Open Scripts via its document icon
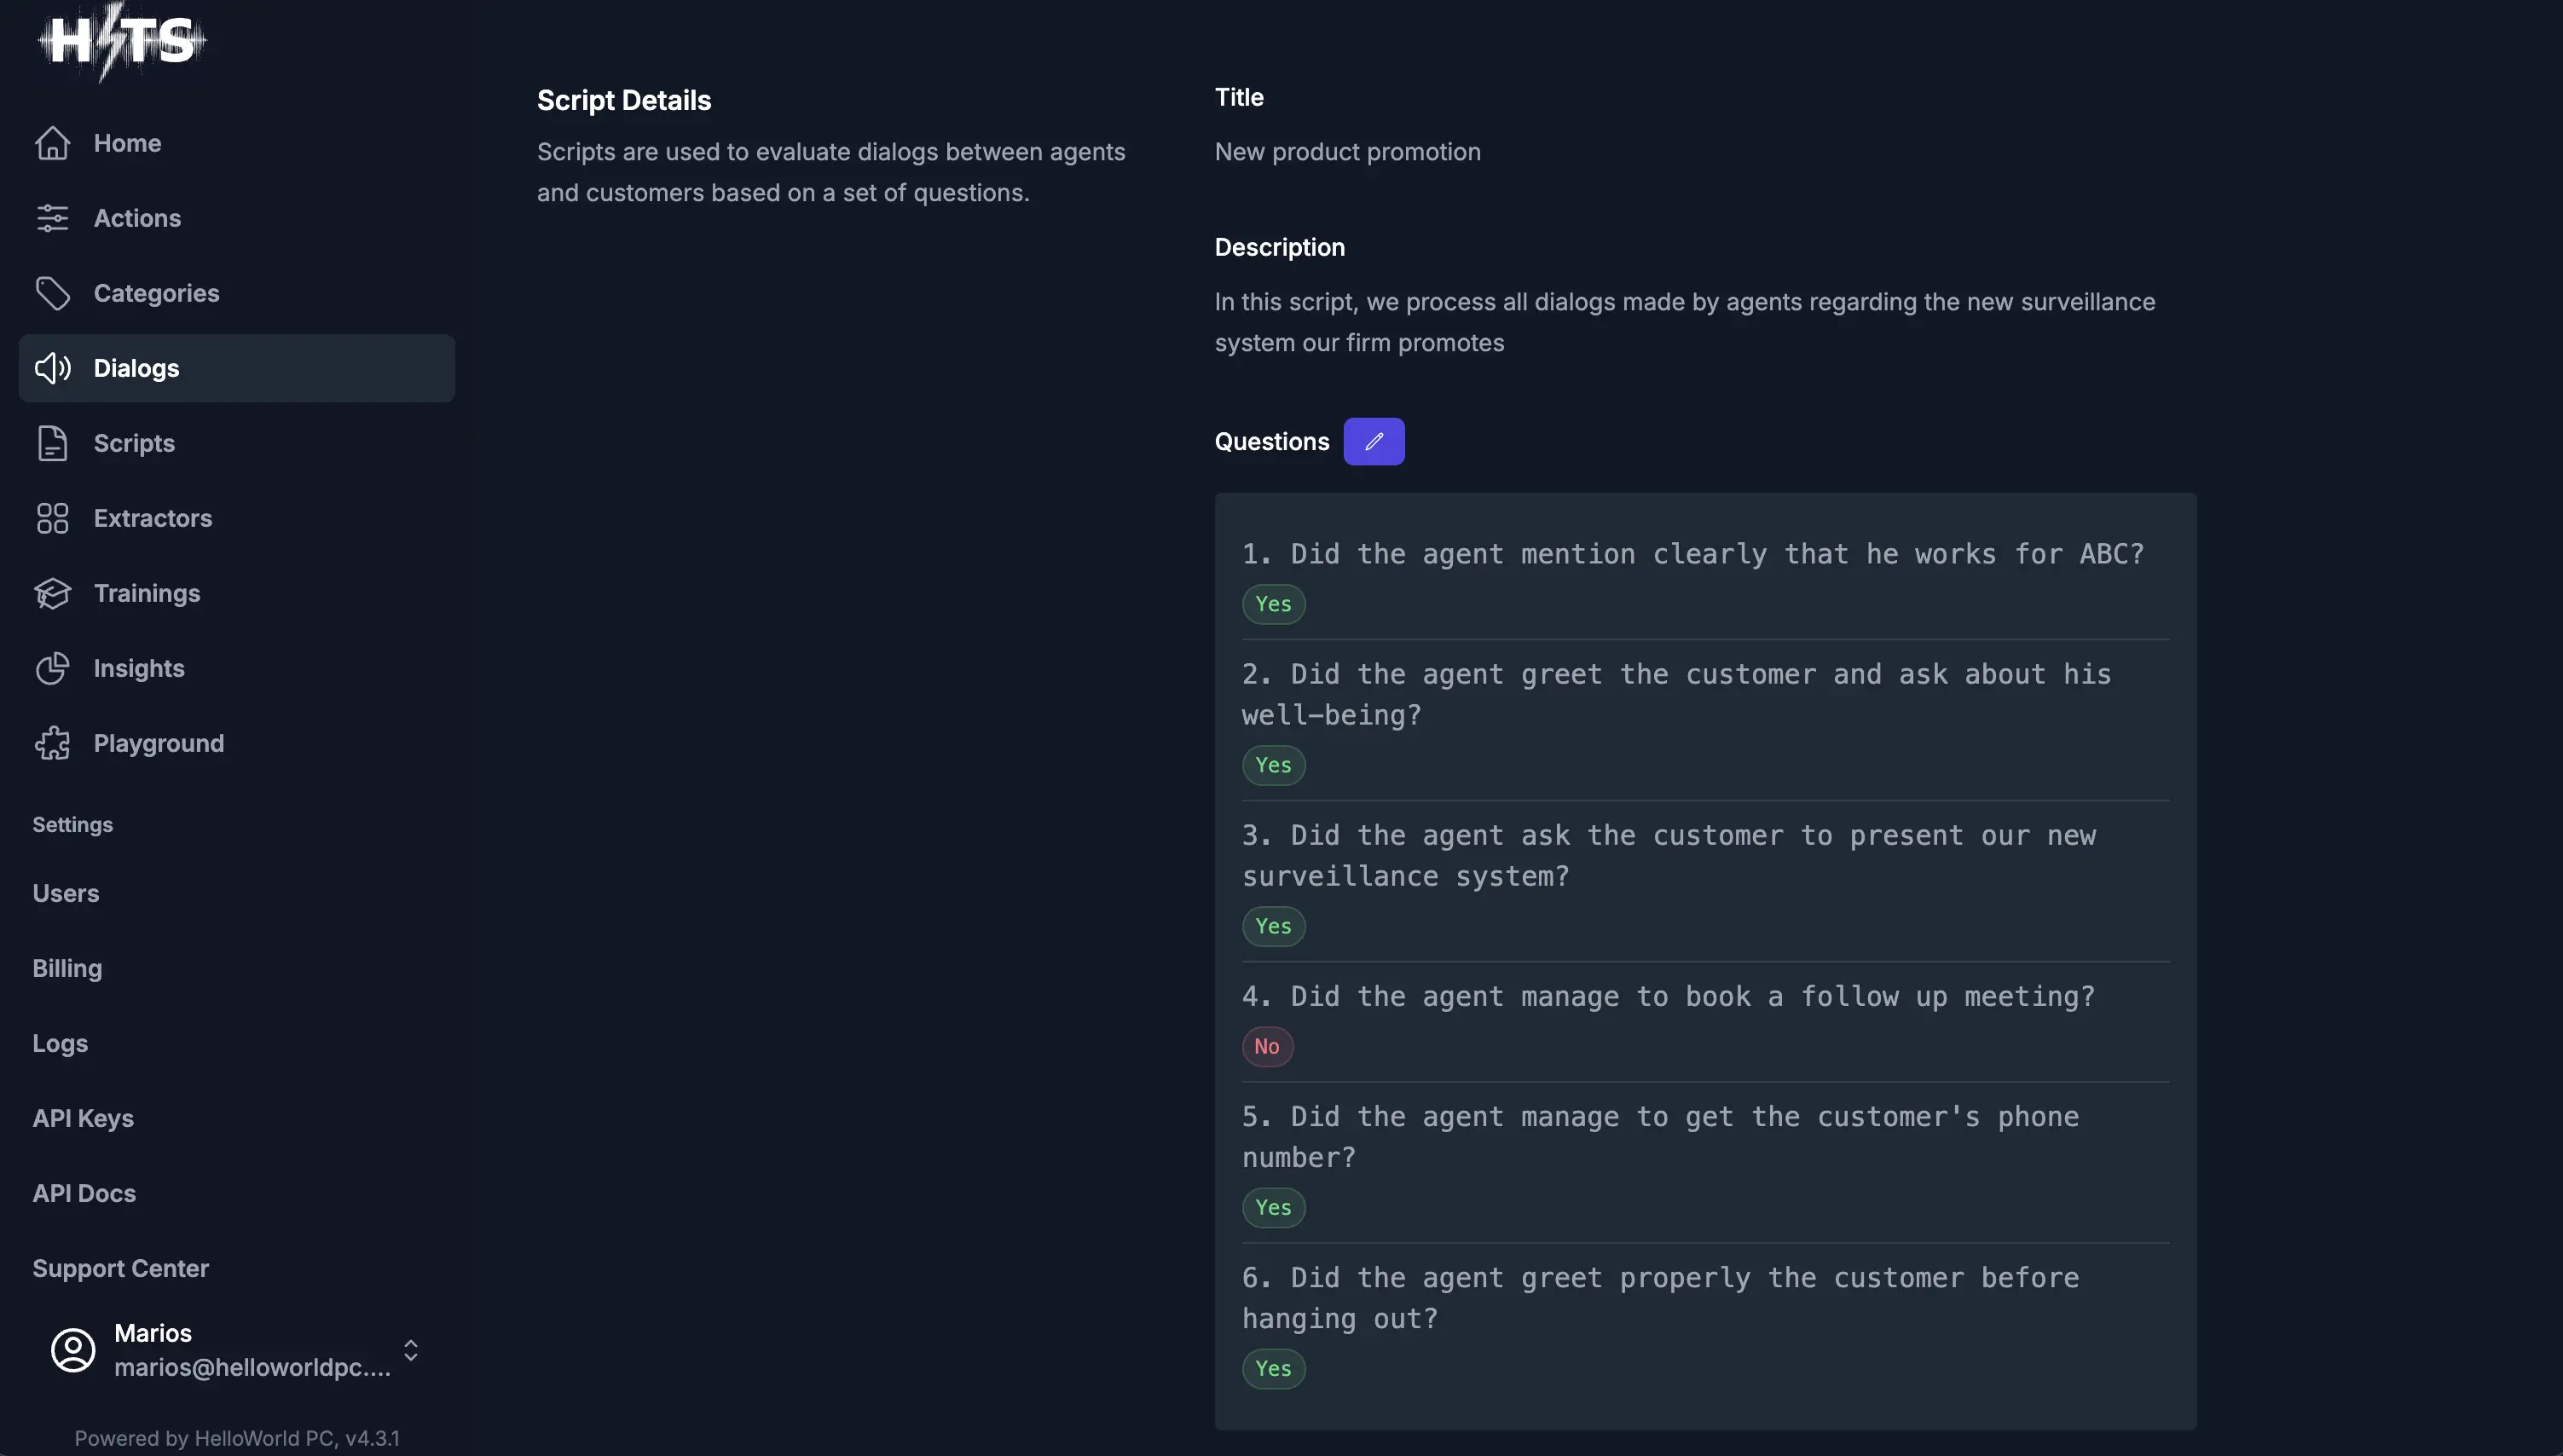 point(53,443)
